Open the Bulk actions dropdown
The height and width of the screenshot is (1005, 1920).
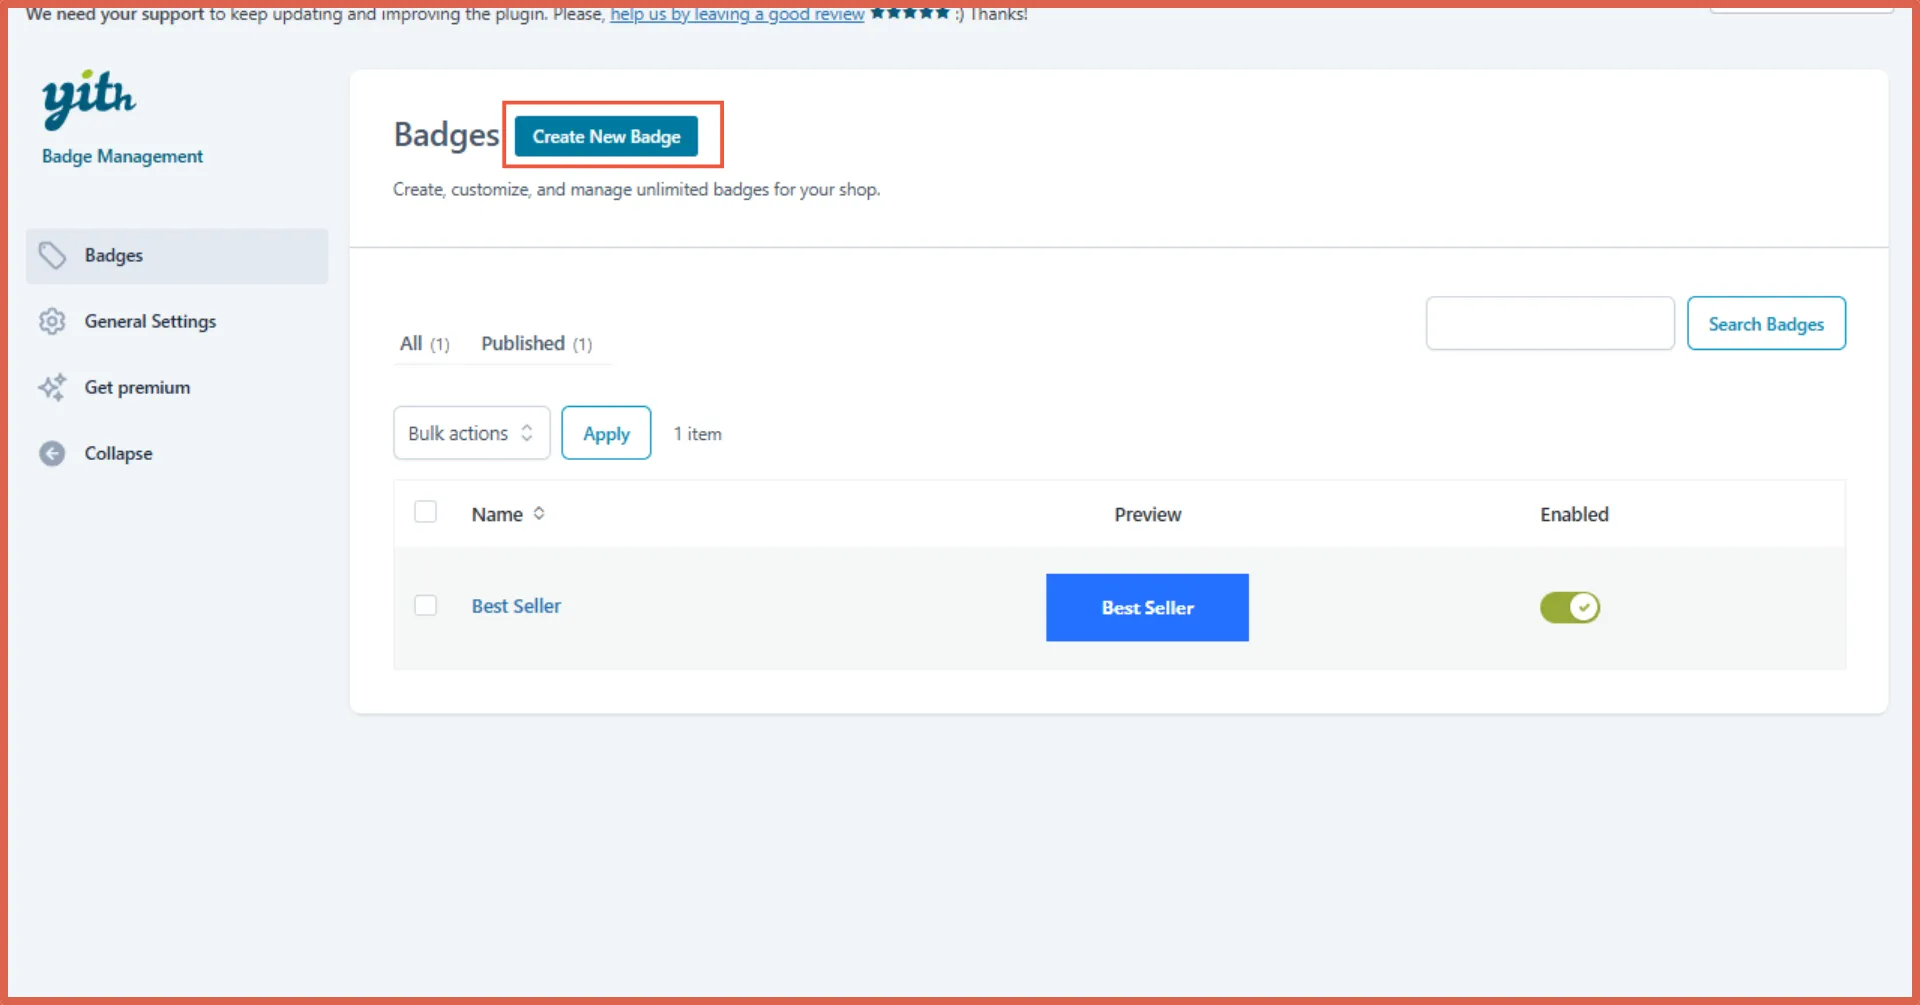pyautogui.click(x=471, y=433)
